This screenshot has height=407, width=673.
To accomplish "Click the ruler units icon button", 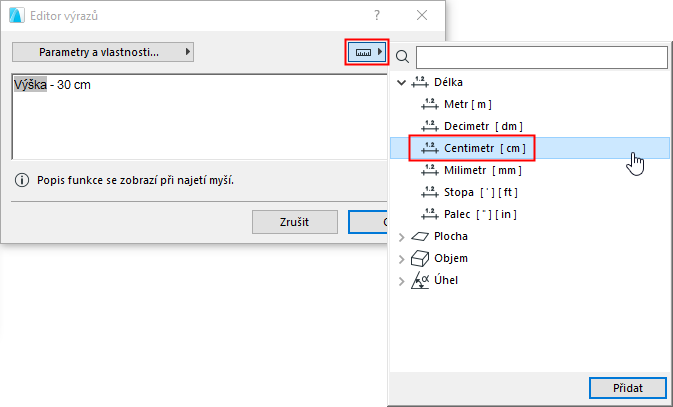I will tap(365, 52).
